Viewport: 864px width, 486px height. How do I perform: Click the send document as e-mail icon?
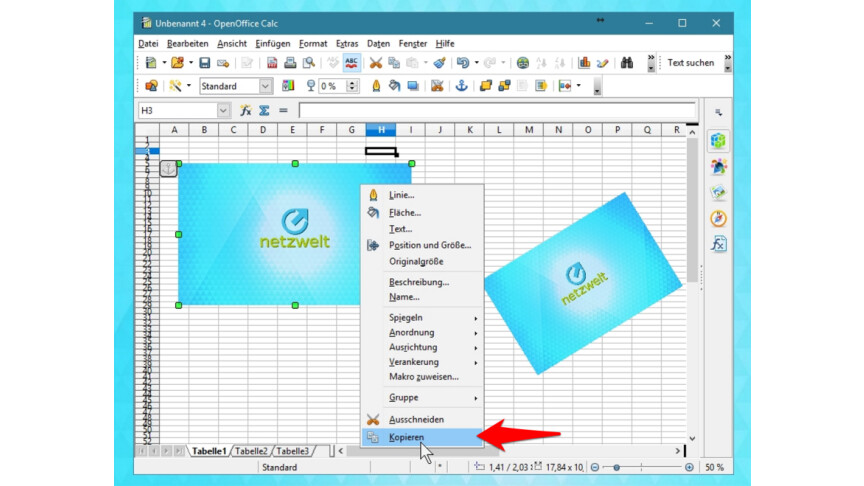pyautogui.click(x=223, y=63)
